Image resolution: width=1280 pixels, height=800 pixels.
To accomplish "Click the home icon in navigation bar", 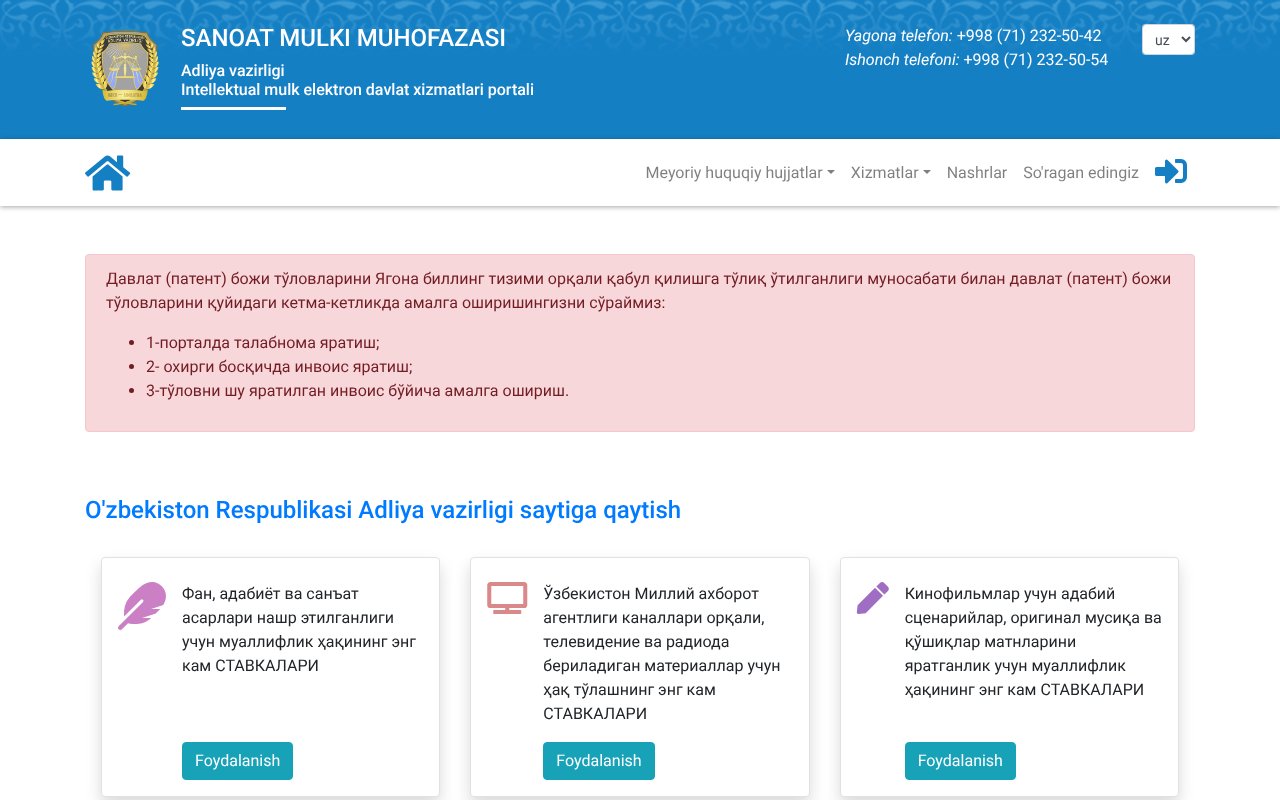I will (x=107, y=172).
